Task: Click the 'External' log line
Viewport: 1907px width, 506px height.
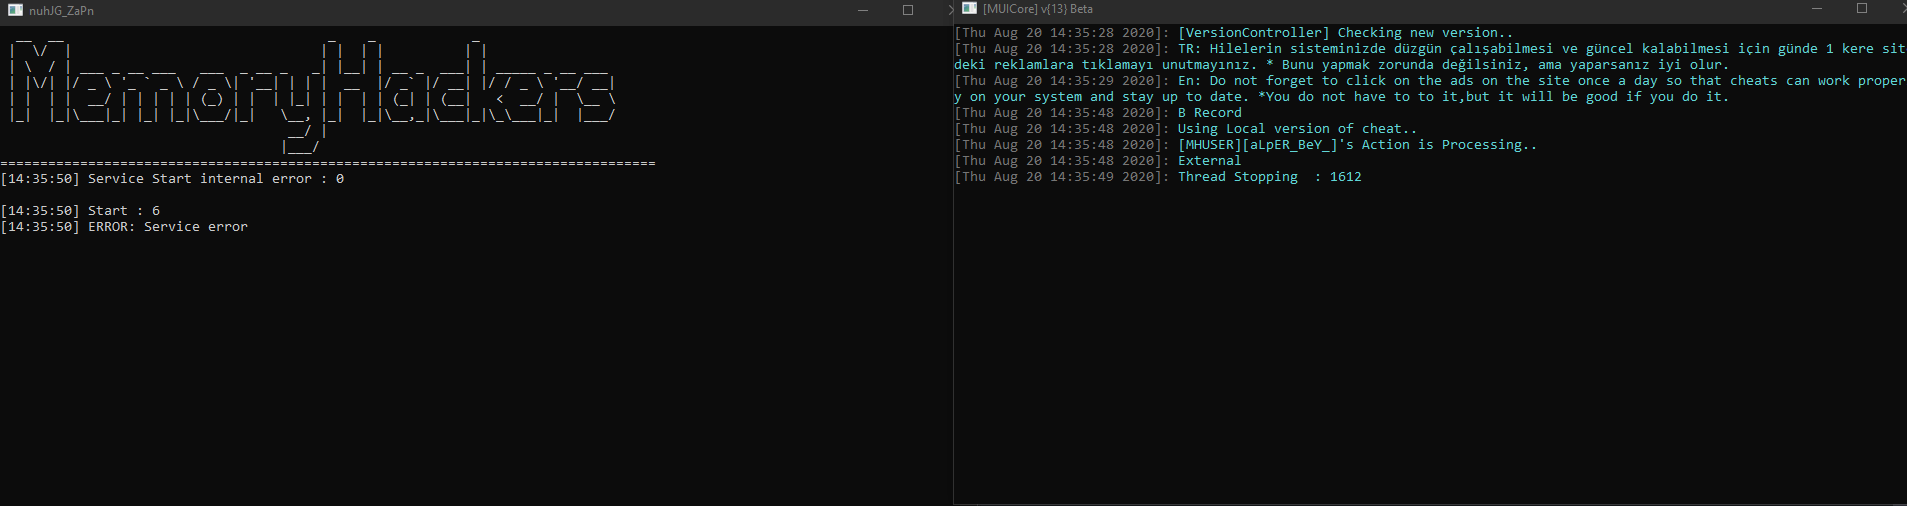Action: tap(1098, 161)
